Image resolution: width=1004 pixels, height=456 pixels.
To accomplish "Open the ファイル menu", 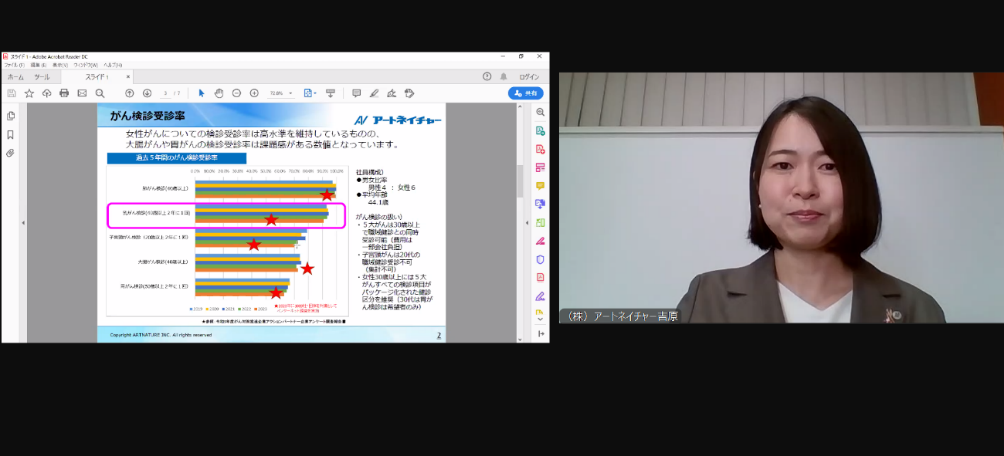I will 13,65.
